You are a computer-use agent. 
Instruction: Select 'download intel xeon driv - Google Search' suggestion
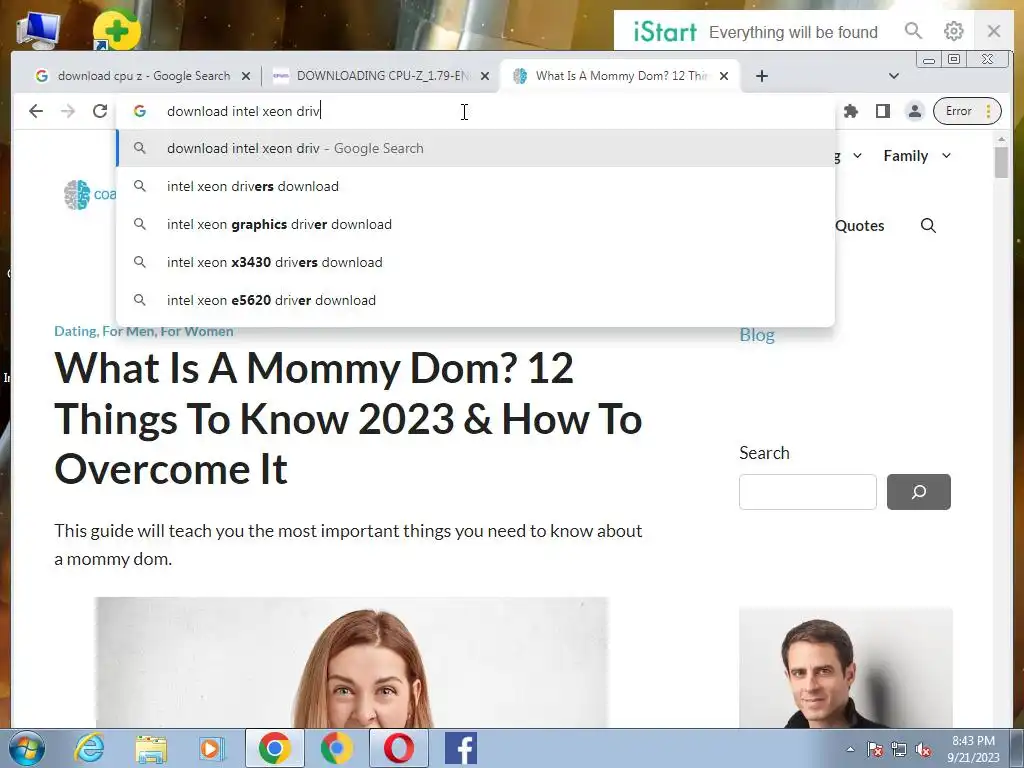pos(475,148)
